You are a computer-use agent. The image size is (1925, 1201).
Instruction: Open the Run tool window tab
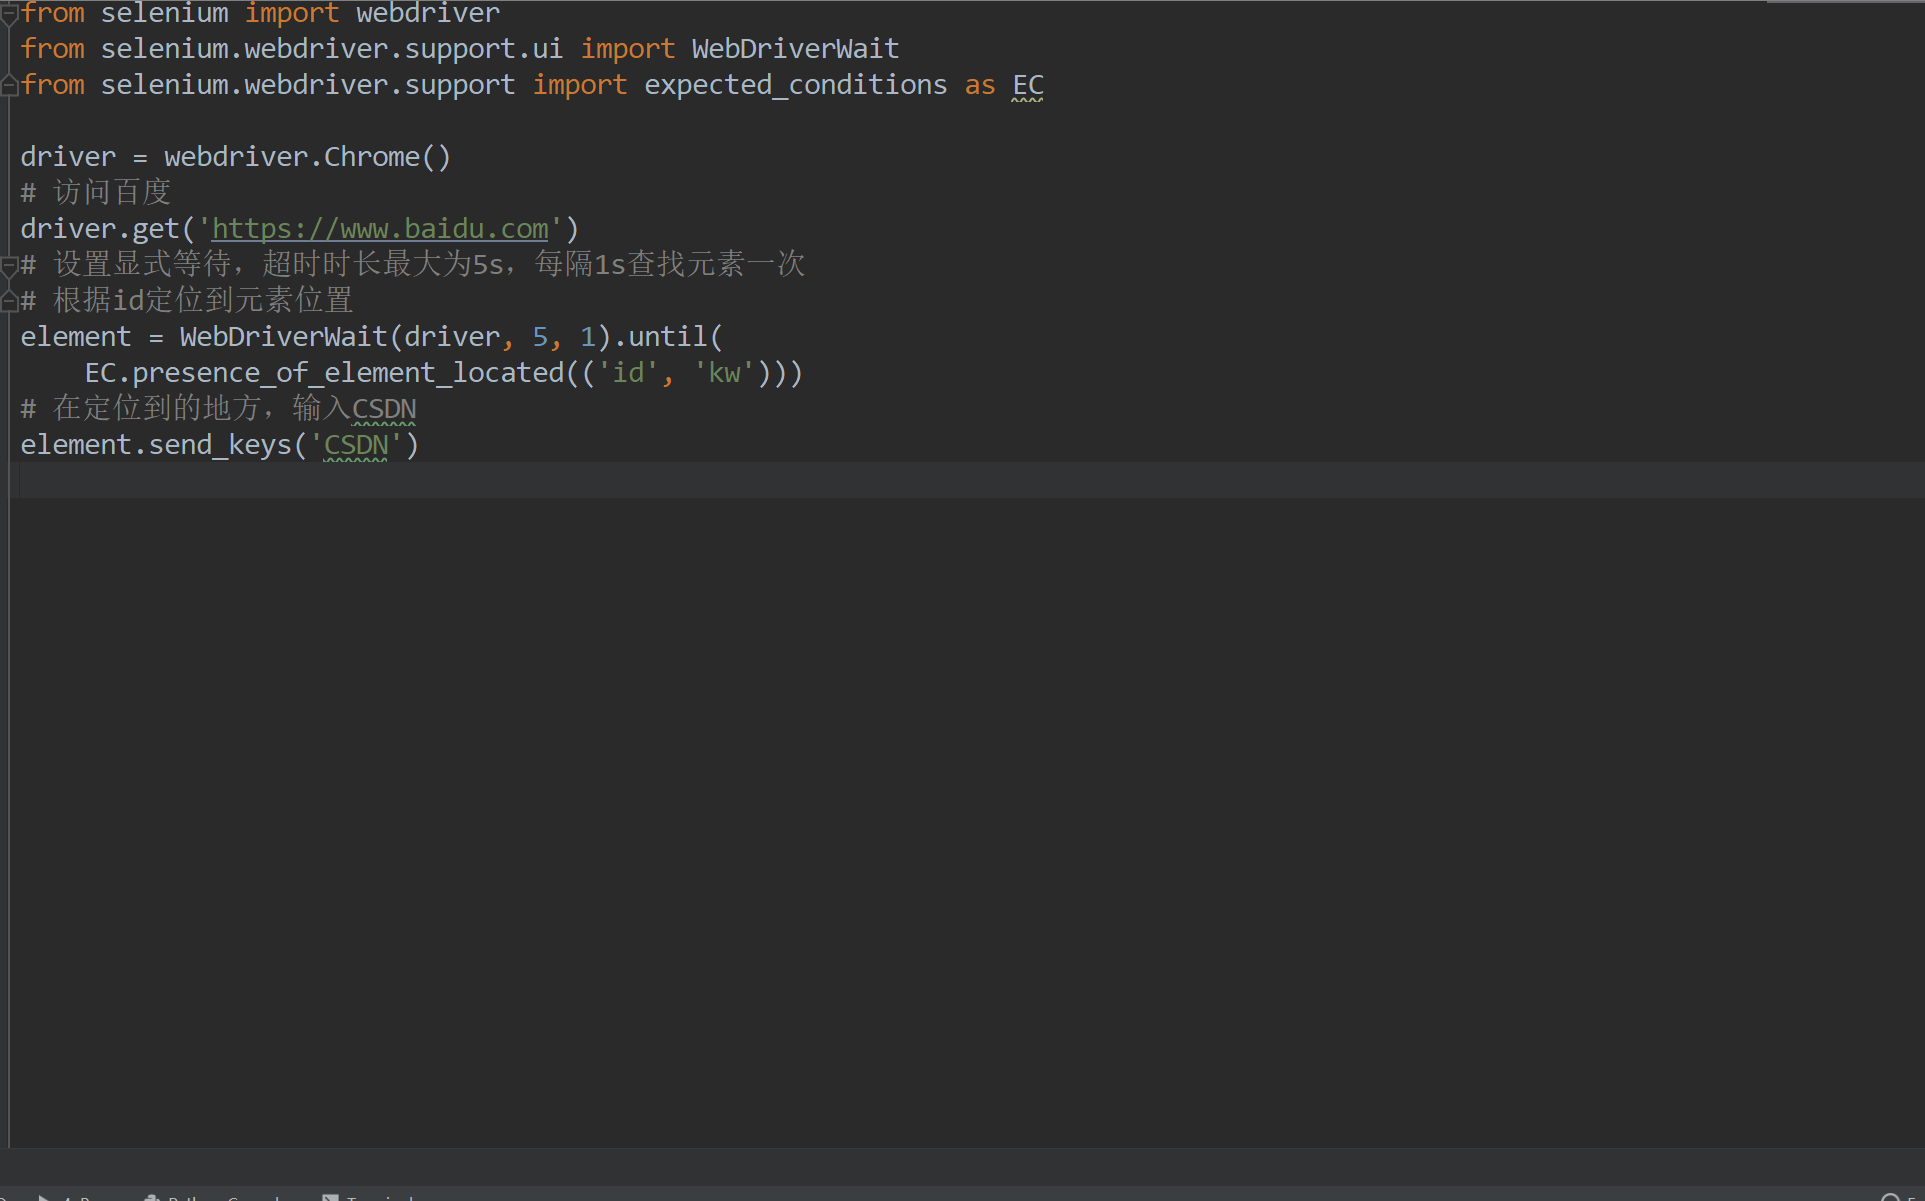pos(90,1197)
